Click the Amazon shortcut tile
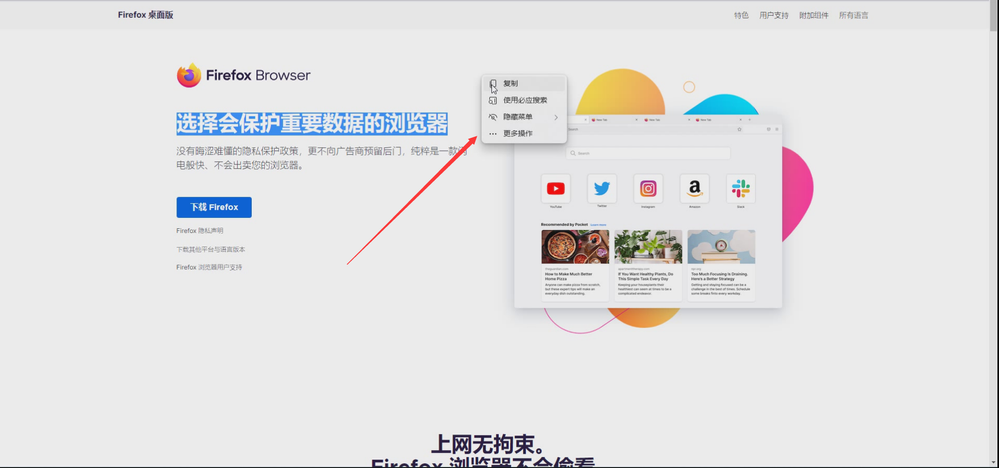The width and height of the screenshot is (999, 468). click(x=694, y=188)
